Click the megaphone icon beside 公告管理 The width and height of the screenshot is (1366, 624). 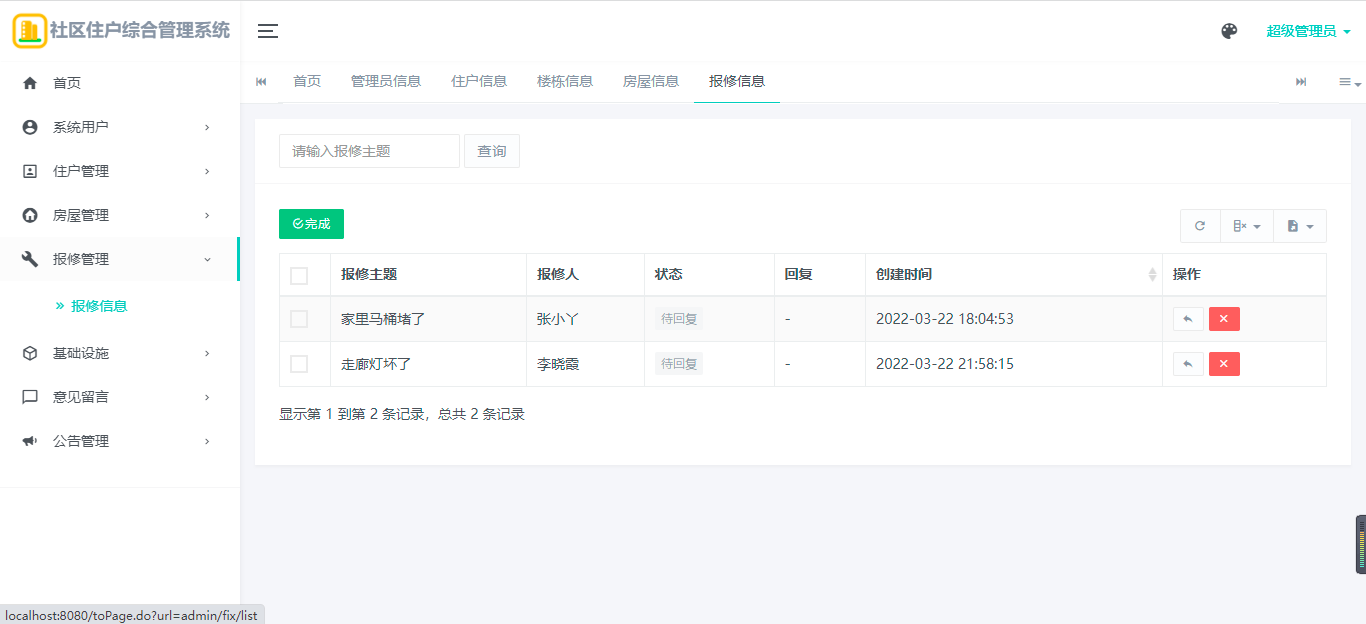point(30,441)
